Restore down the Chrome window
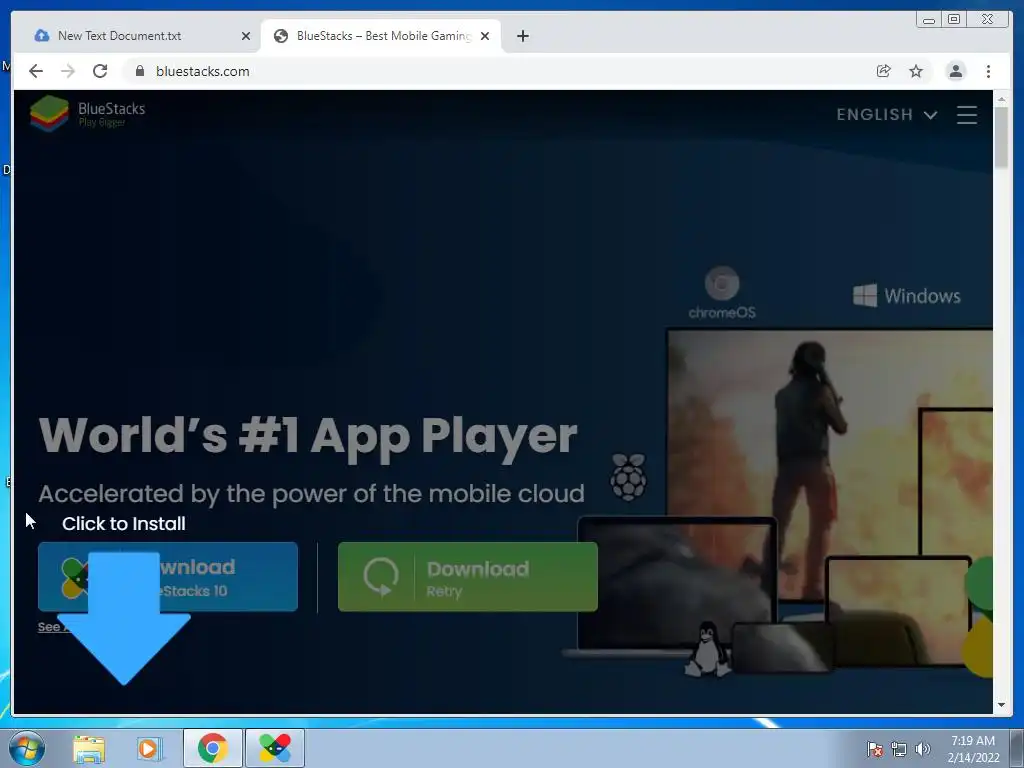The width and height of the screenshot is (1024, 768). coord(954,20)
